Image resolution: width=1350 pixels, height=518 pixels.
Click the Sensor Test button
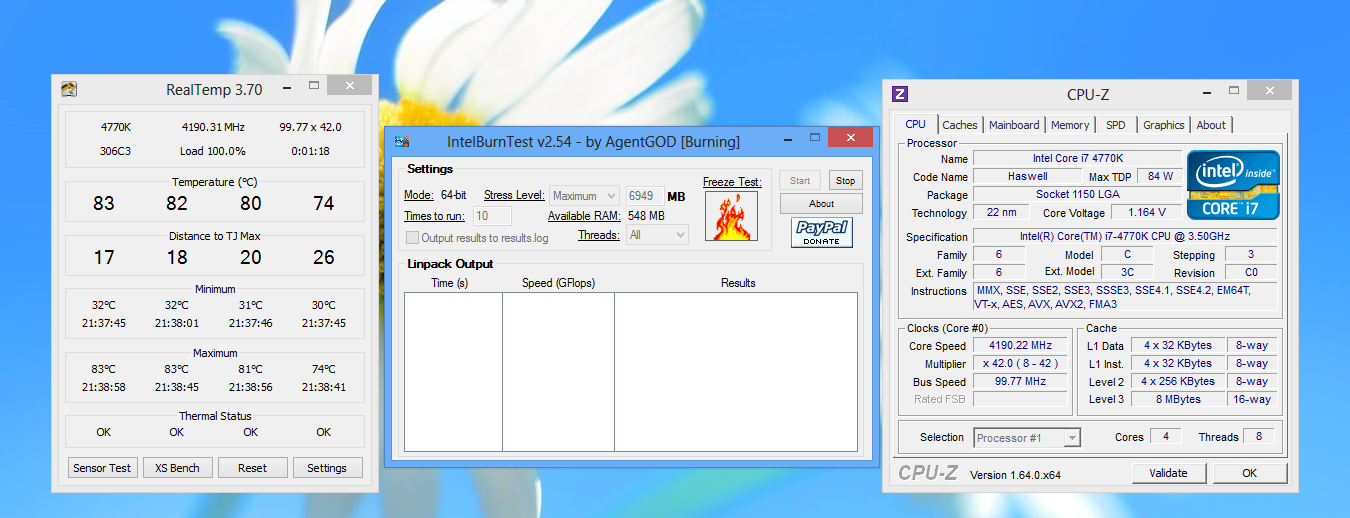[103, 468]
